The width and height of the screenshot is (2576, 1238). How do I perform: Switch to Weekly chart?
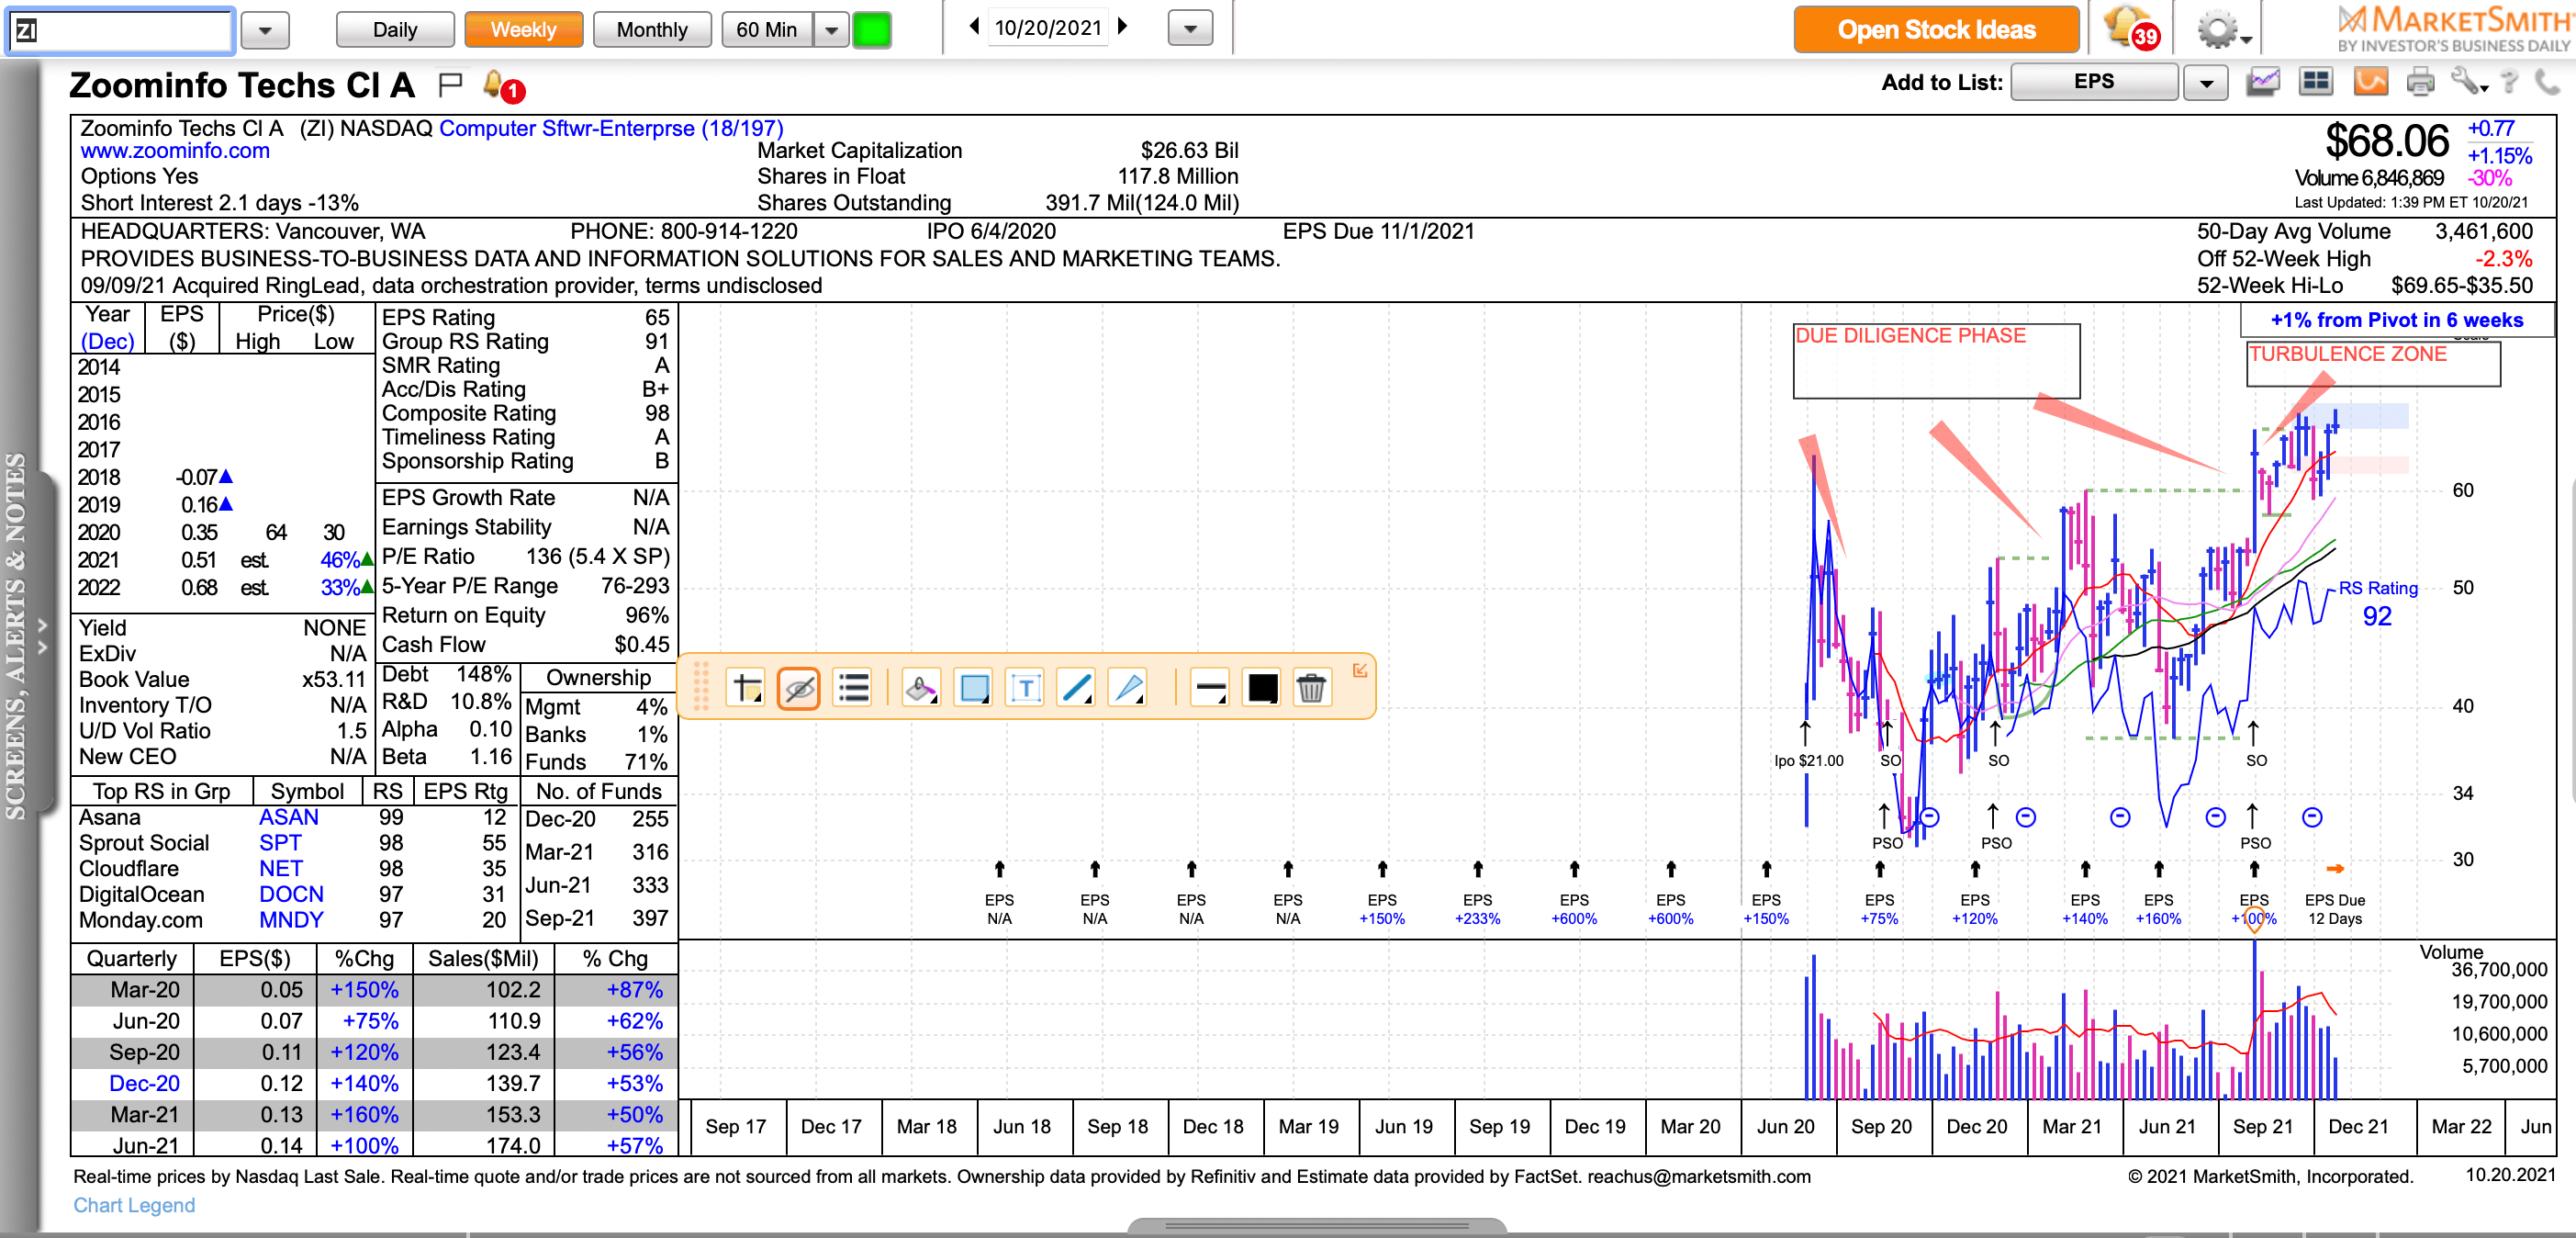coord(523,30)
